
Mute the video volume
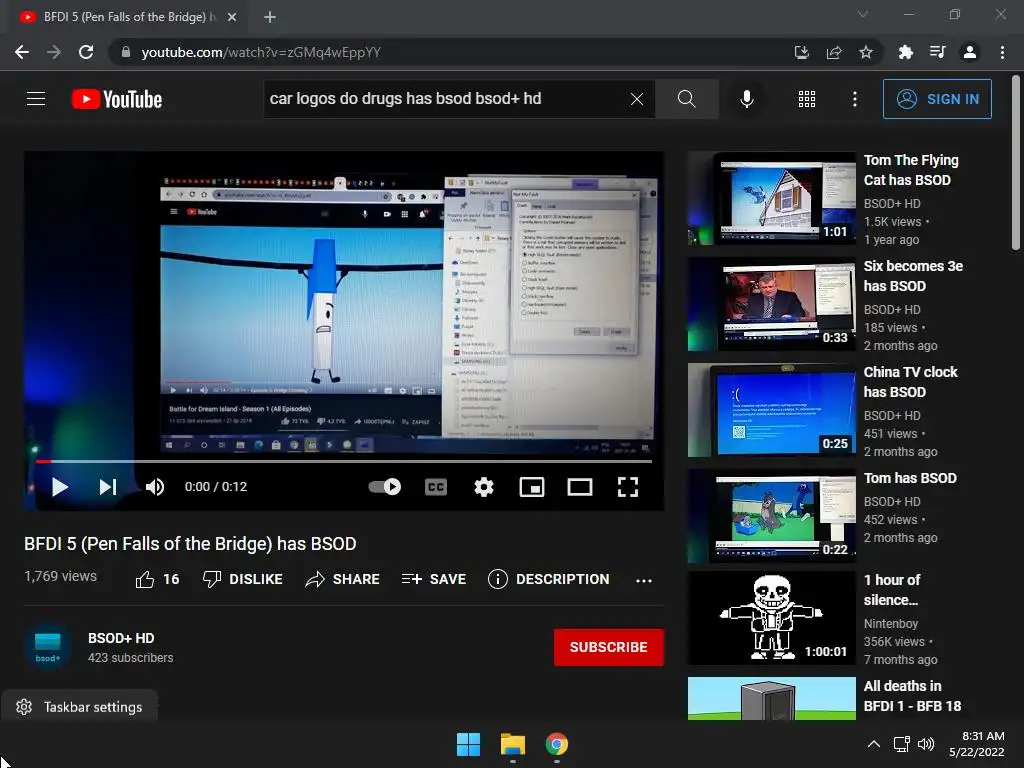coord(155,487)
